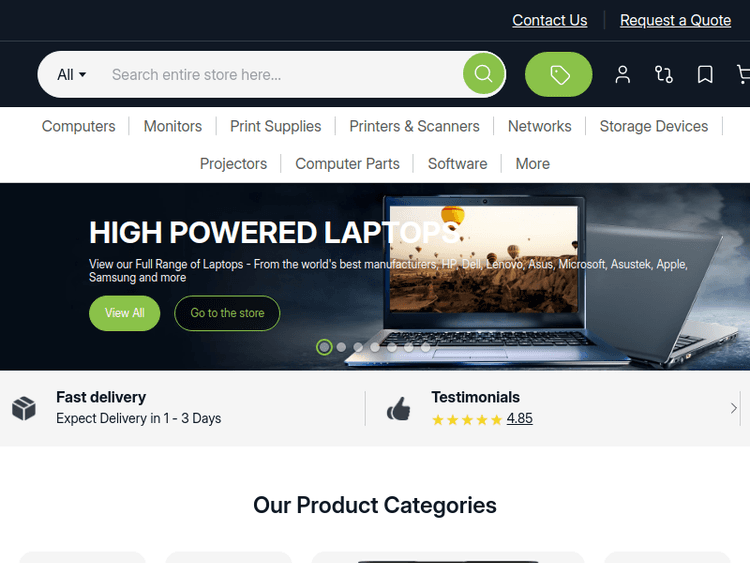Expand the All category search dropdown
Image resolution: width=750 pixels, height=563 pixels.
71,75
